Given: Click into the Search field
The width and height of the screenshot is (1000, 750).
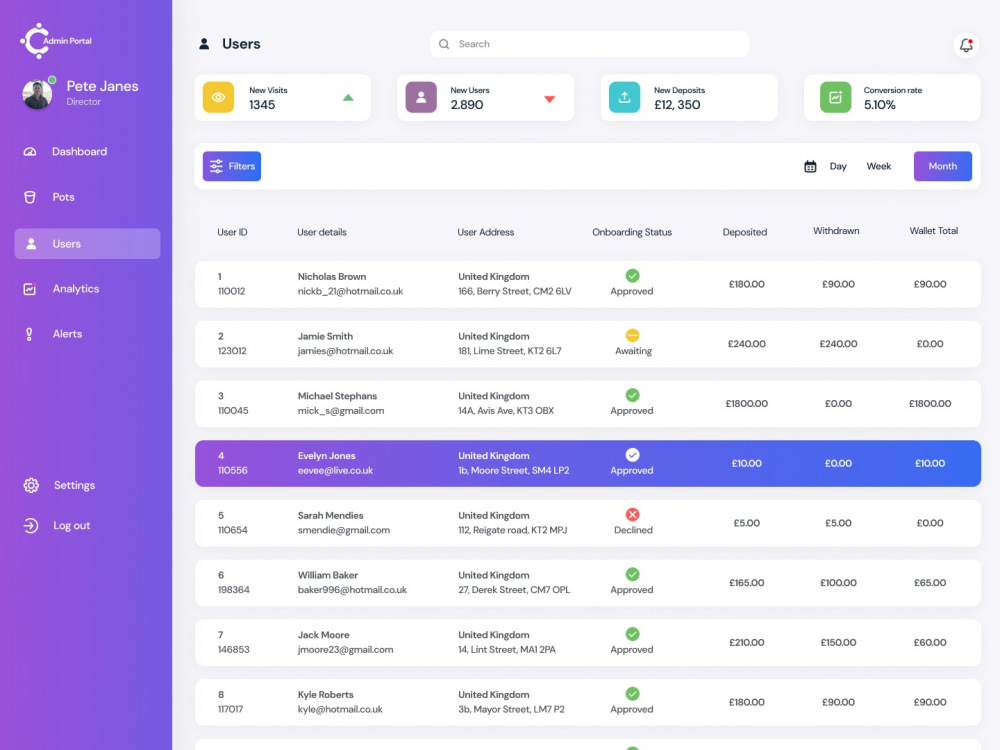Looking at the screenshot, I should (x=589, y=44).
